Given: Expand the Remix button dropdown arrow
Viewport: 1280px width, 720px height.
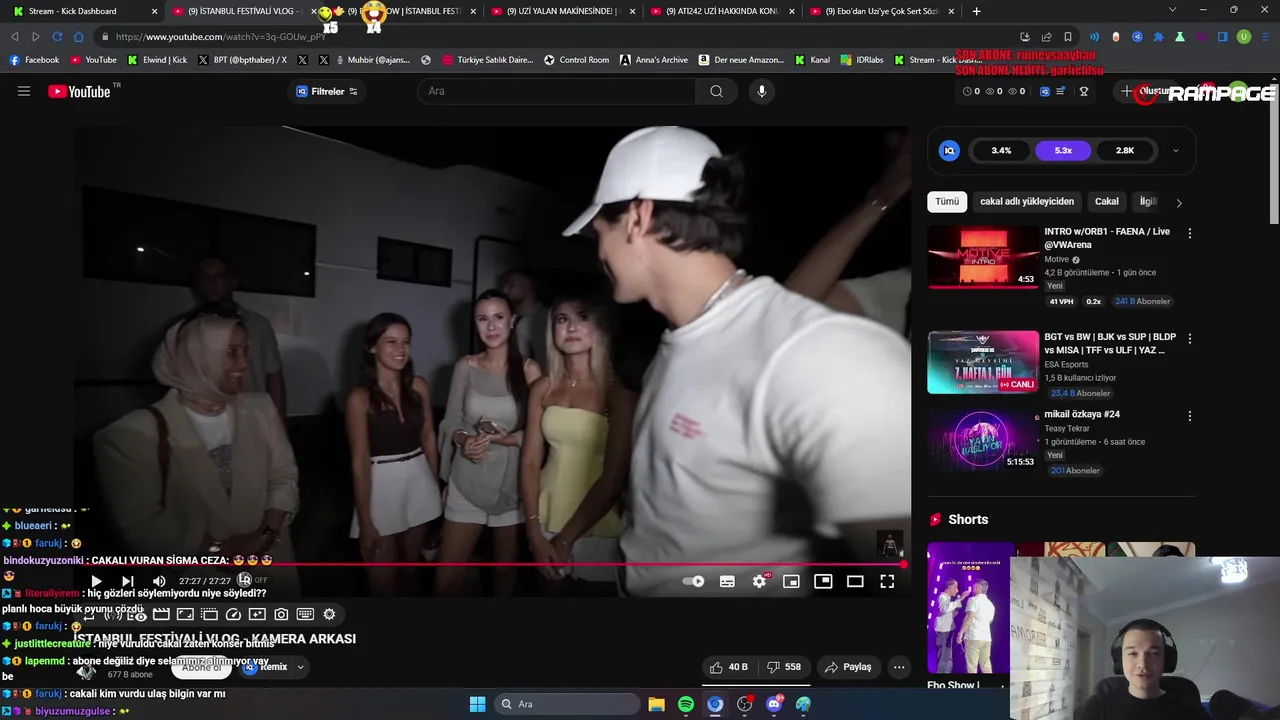Looking at the screenshot, I should point(300,667).
